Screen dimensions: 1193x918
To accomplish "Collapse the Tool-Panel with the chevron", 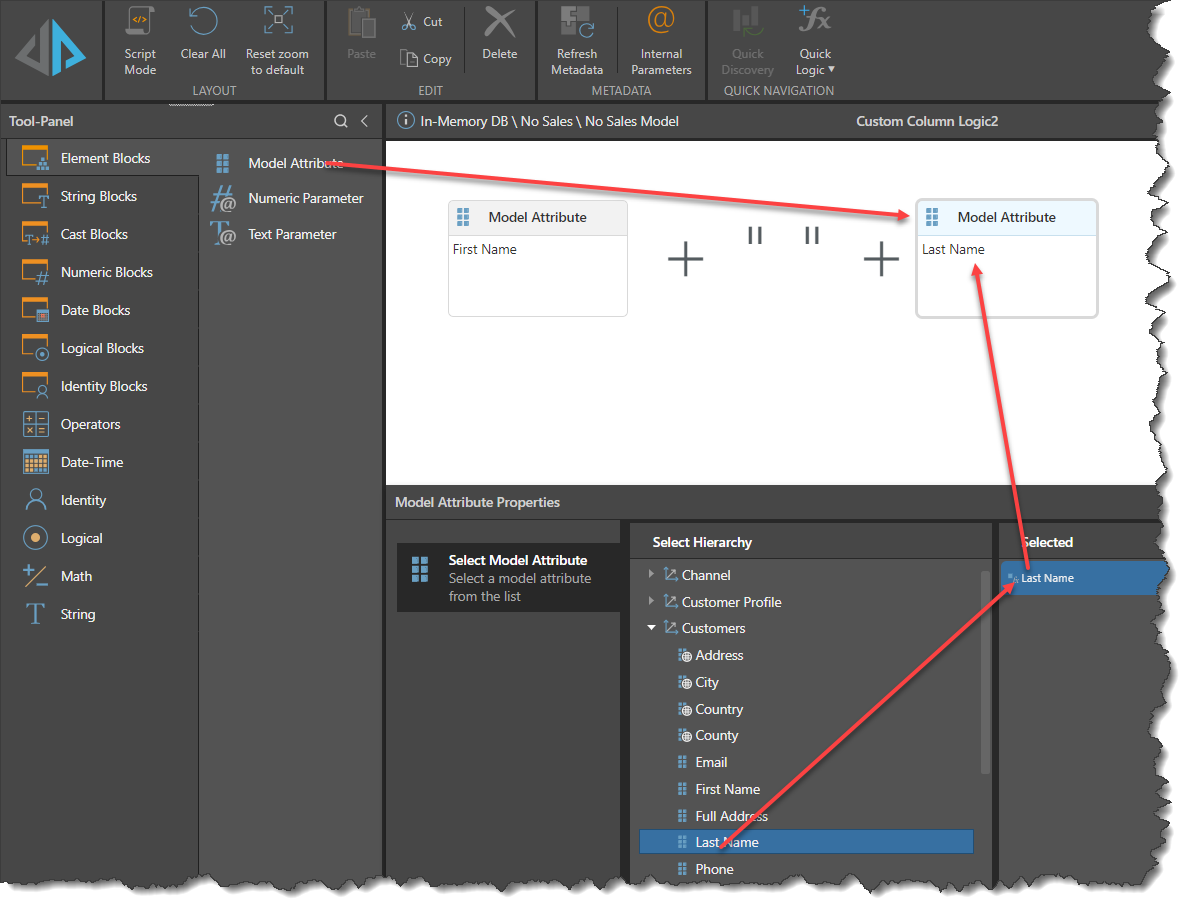I will coord(365,121).
